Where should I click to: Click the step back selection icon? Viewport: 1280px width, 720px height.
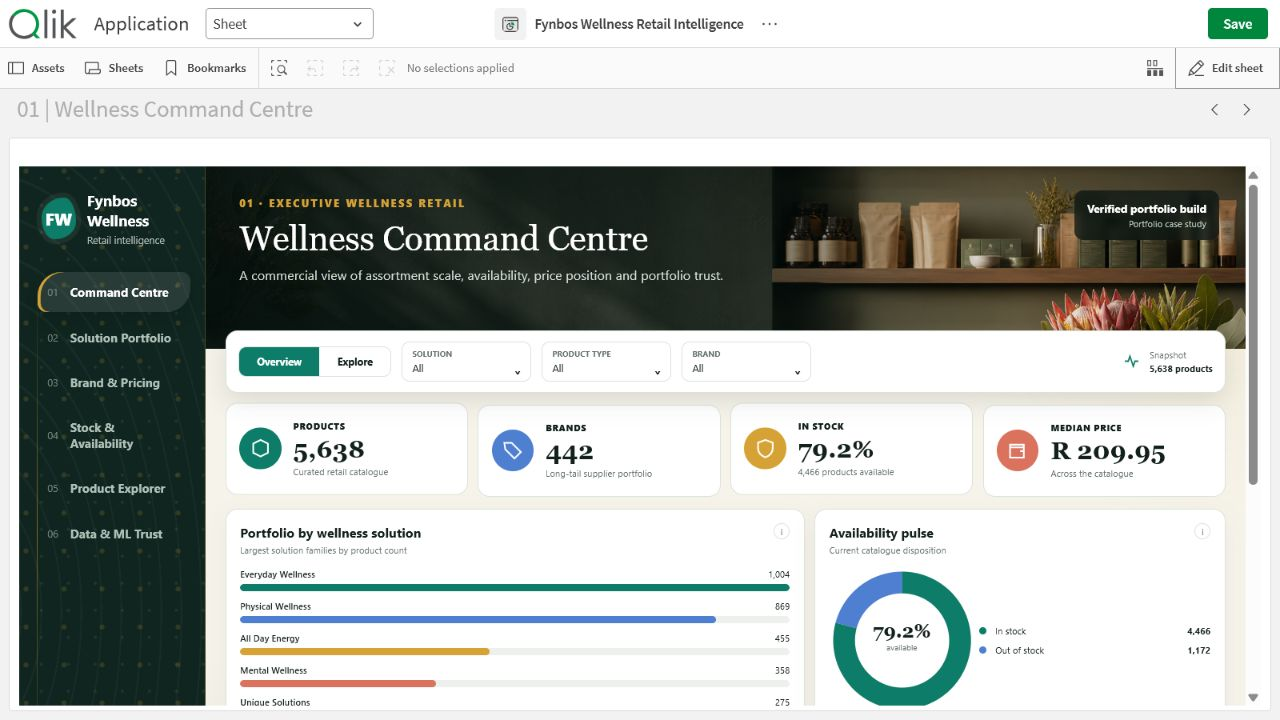point(315,68)
